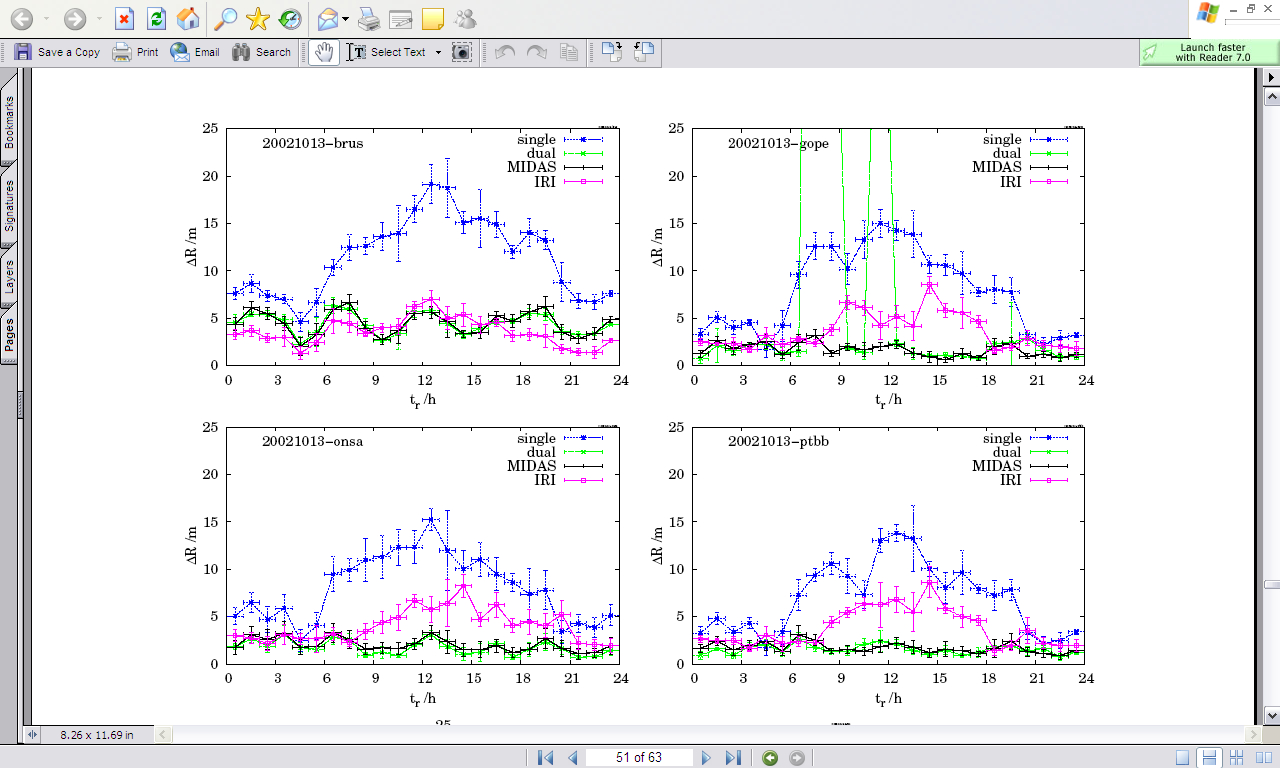
Task: Click the Snapshot camera tool
Action: (461, 52)
